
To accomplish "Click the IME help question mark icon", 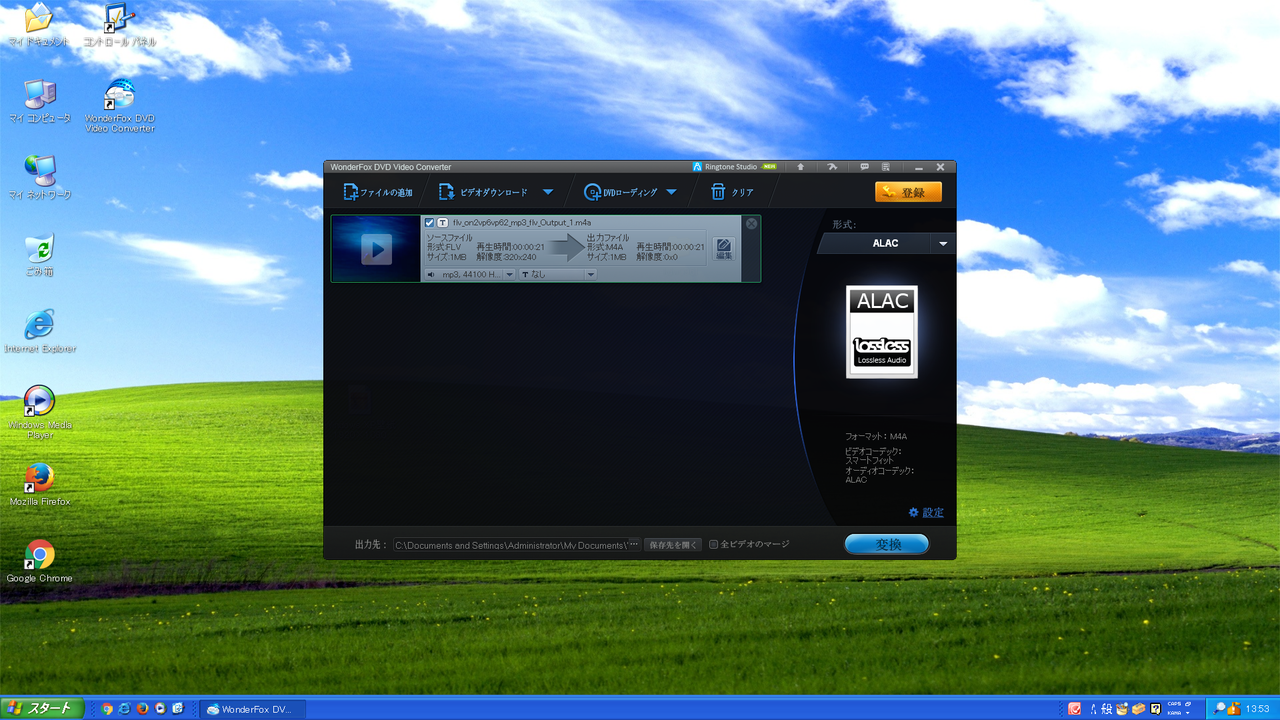I will click(x=1155, y=709).
